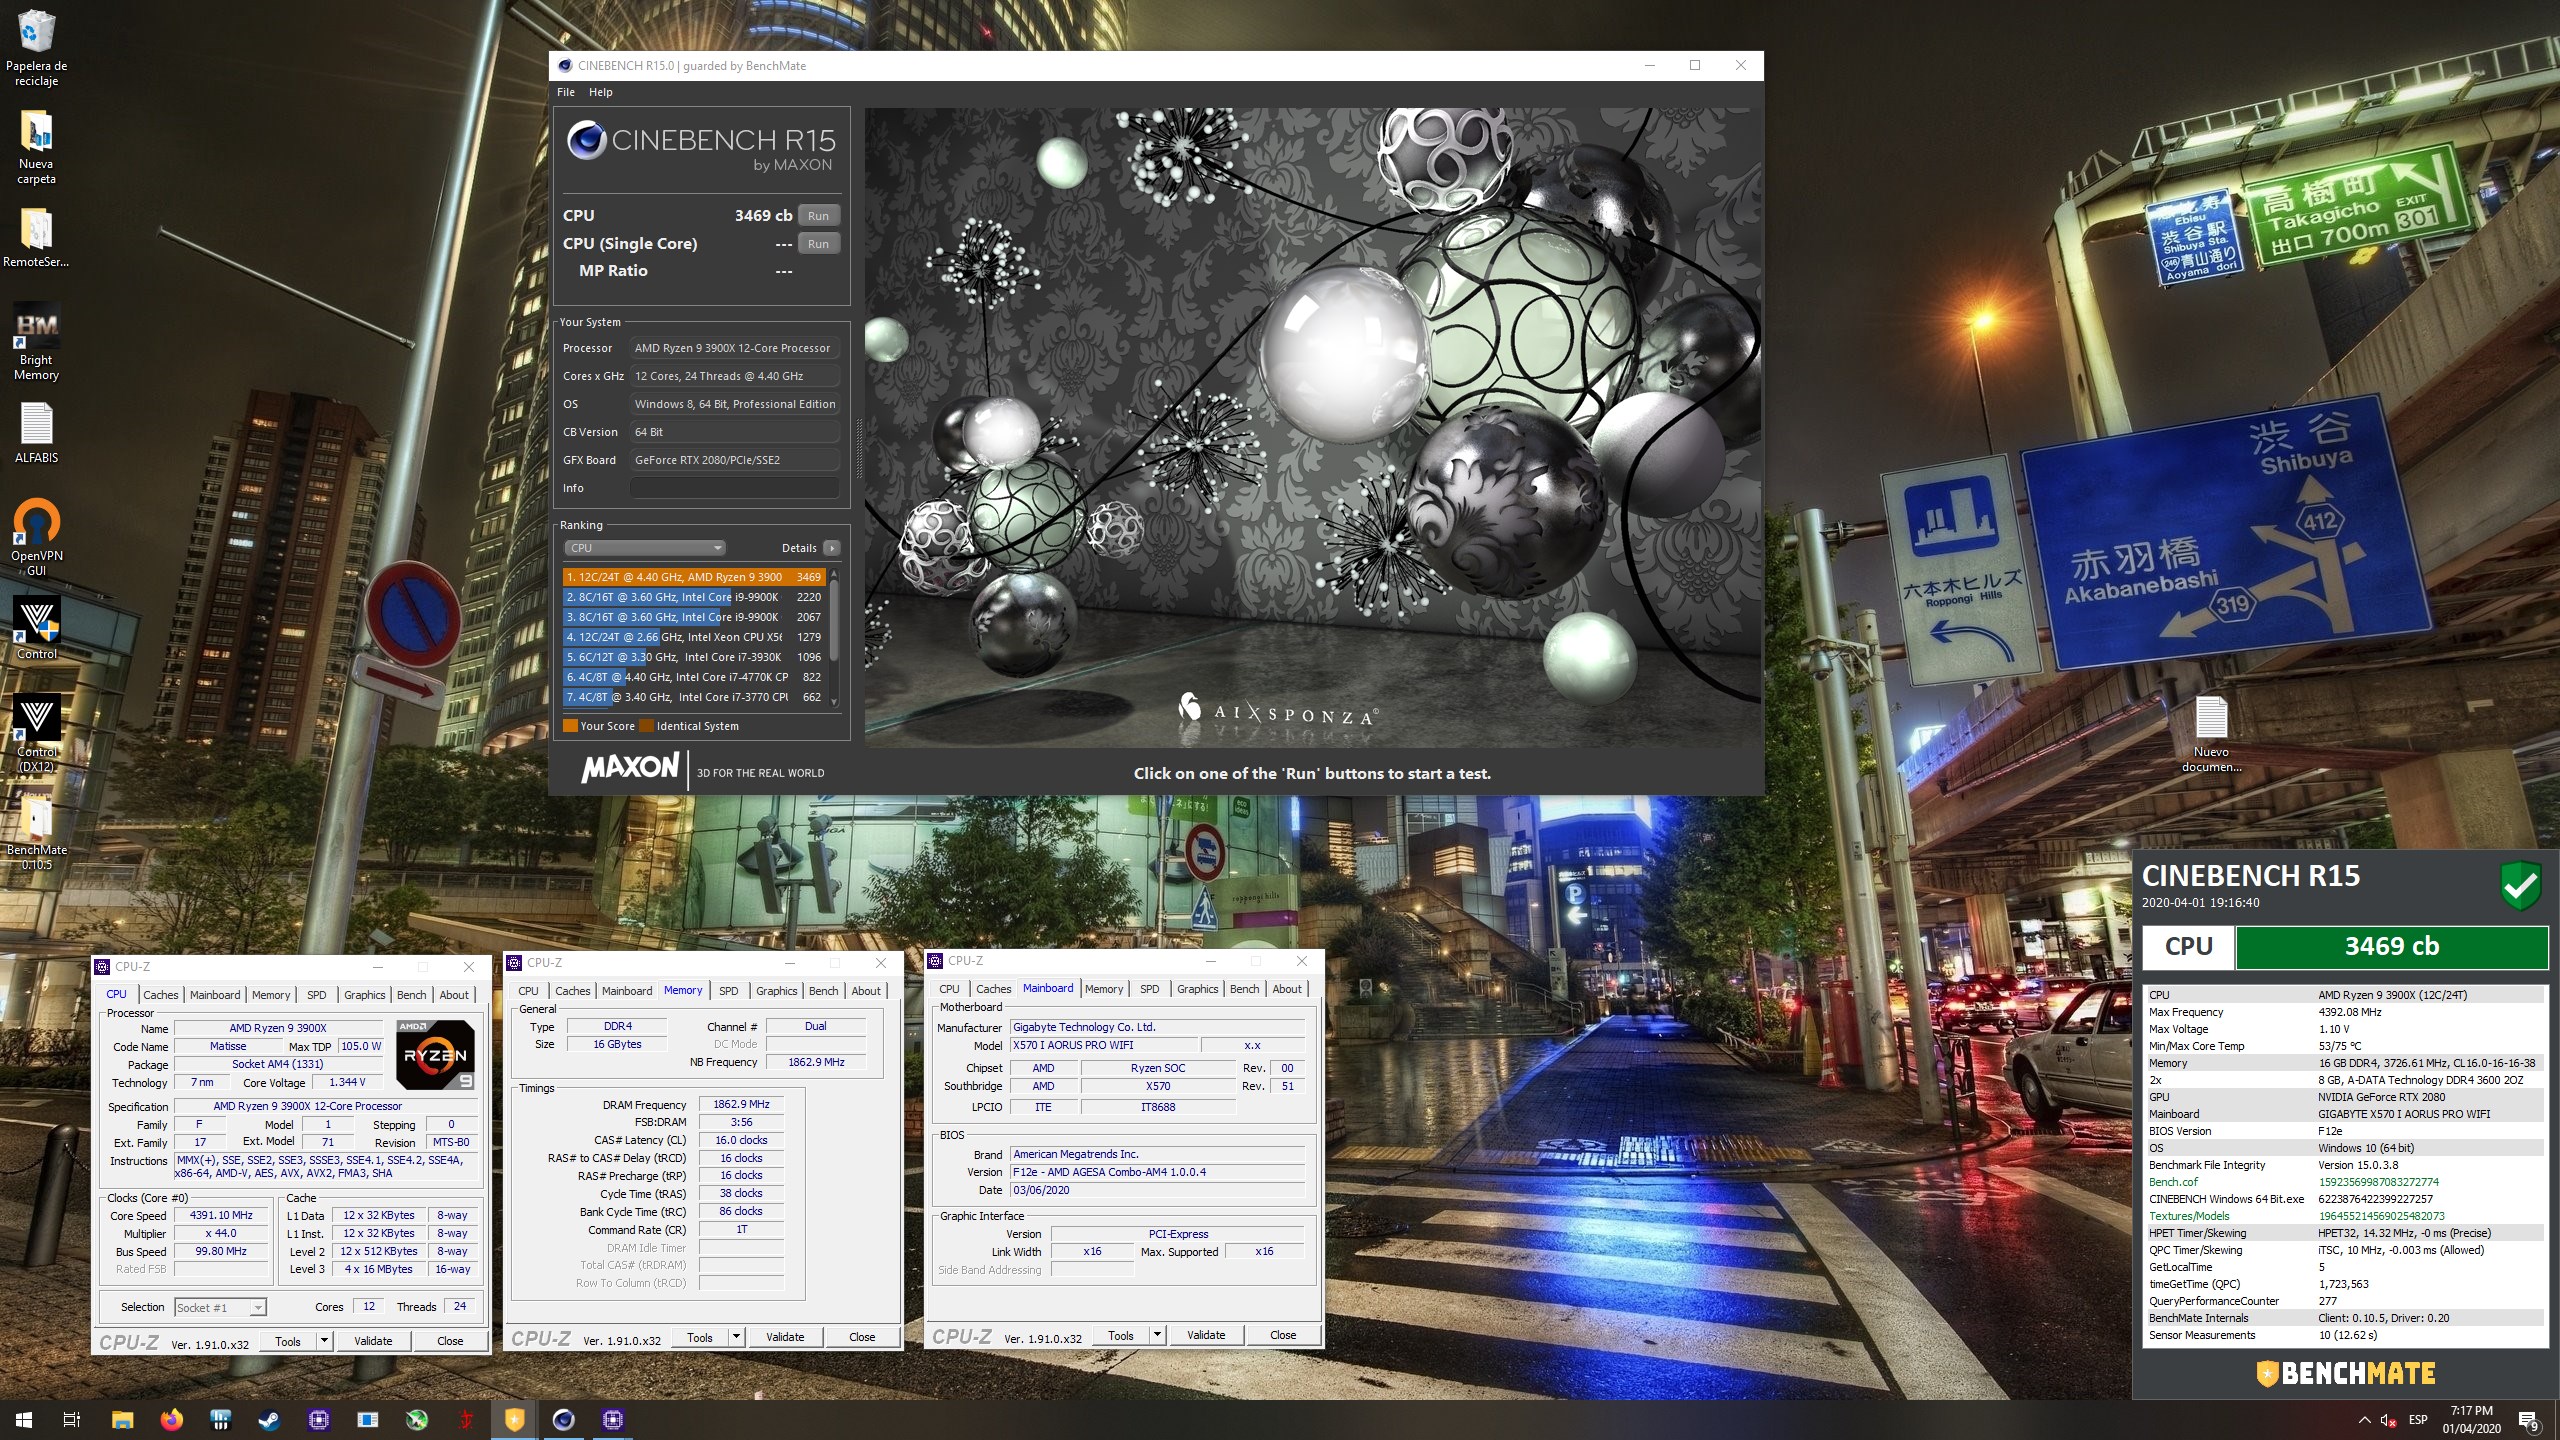This screenshot has height=1440, width=2560.
Task: Click the ranking Details arrow button
Action: [x=831, y=548]
